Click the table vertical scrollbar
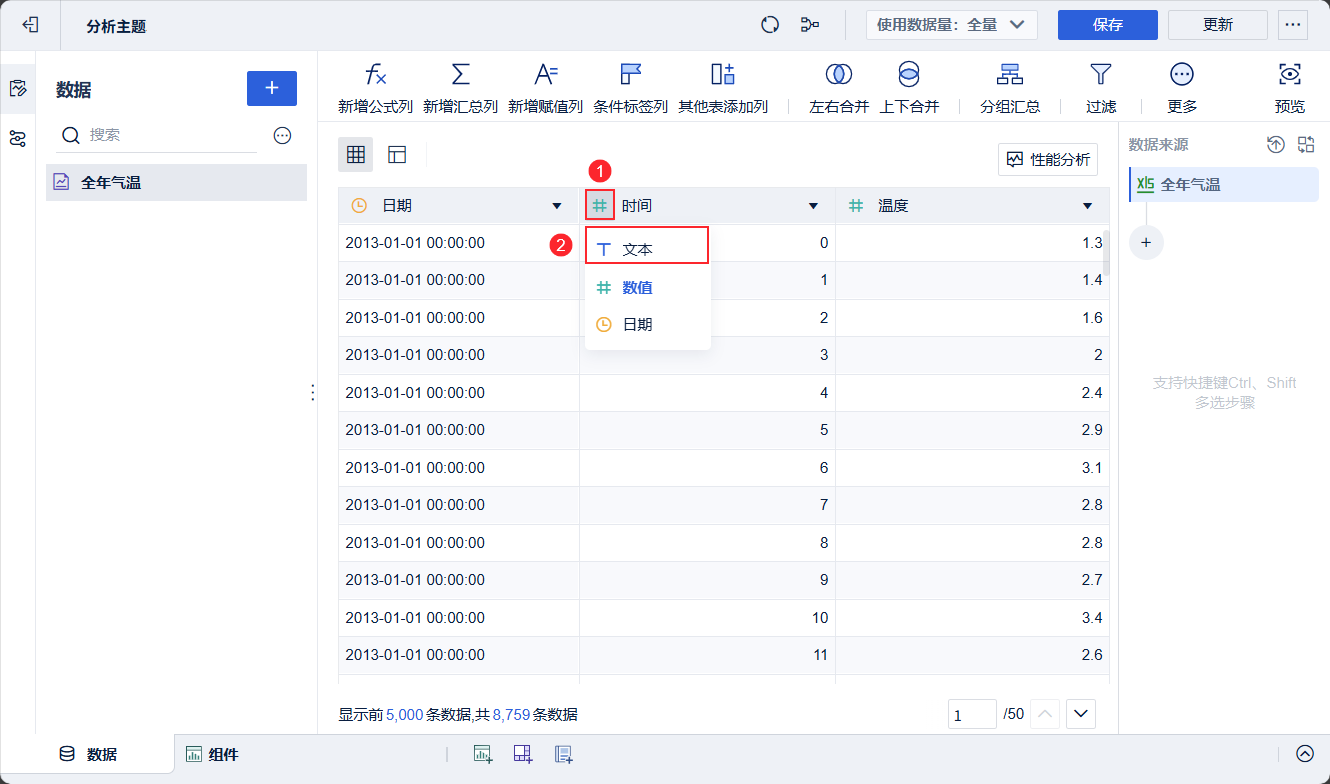This screenshot has height=784, width=1330. (x=1107, y=252)
